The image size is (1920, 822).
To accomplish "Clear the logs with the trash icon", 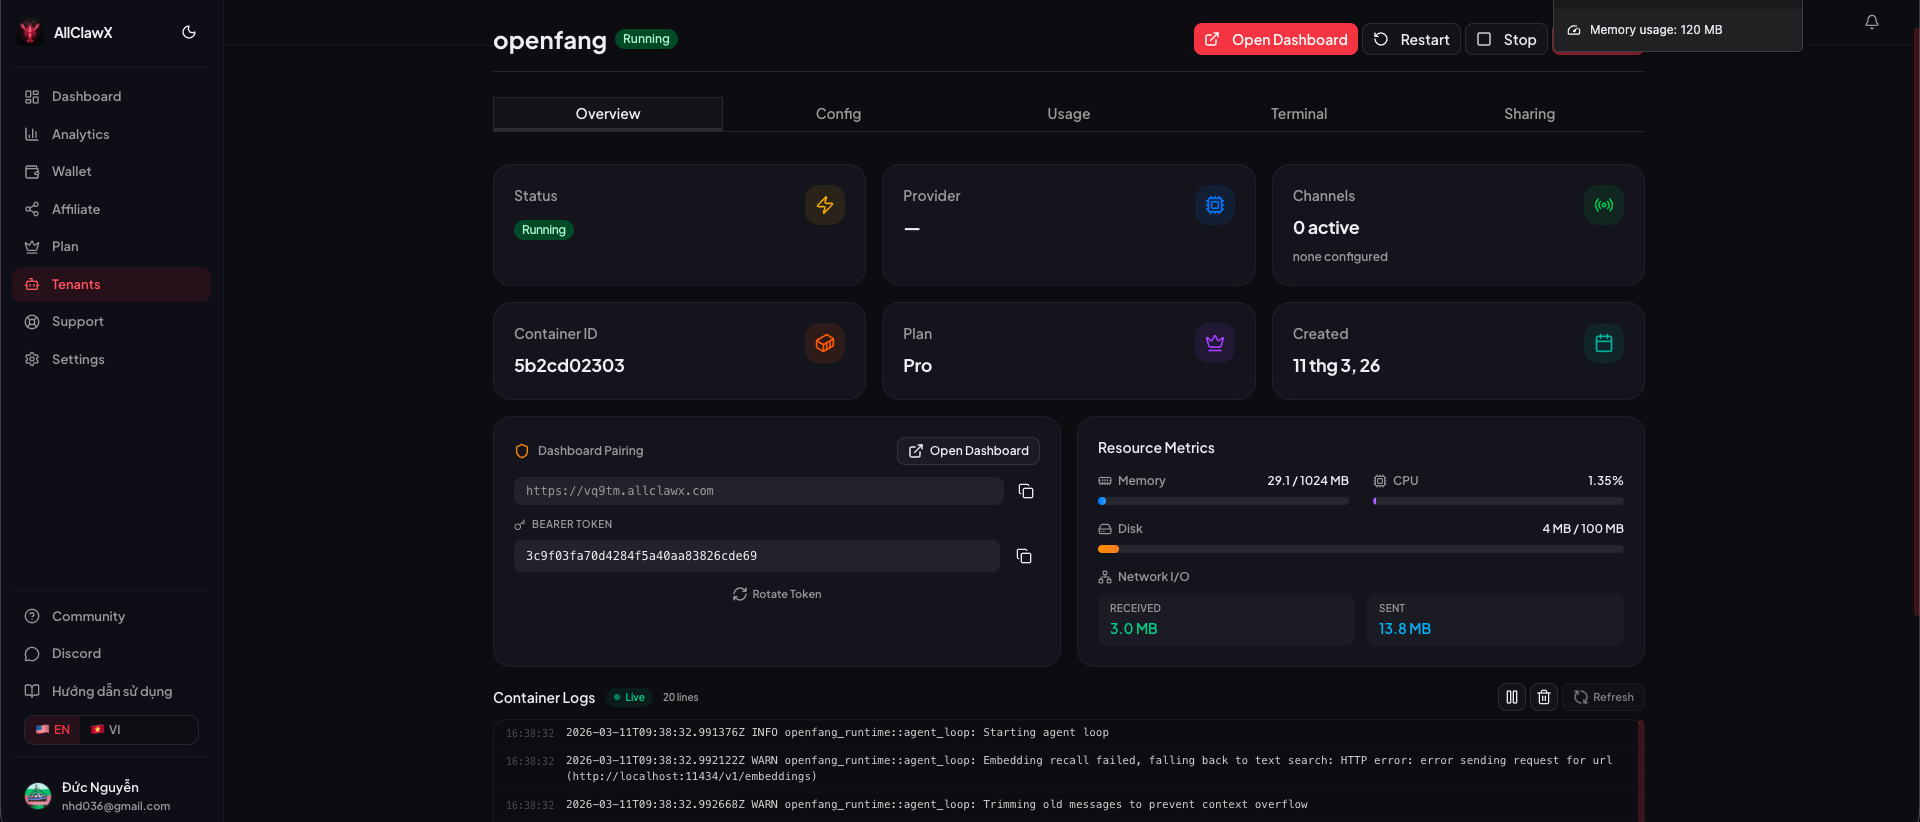I will click(1544, 697).
